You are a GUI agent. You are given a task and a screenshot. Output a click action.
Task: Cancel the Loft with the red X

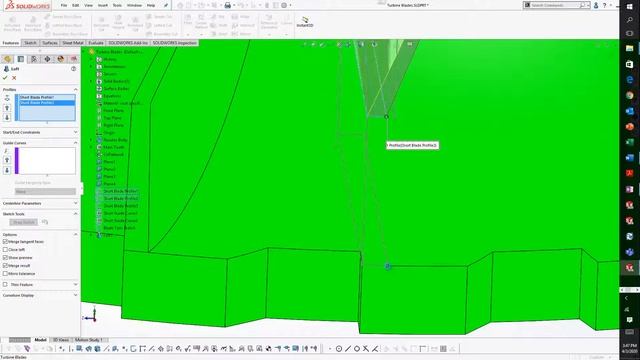pos(14,78)
